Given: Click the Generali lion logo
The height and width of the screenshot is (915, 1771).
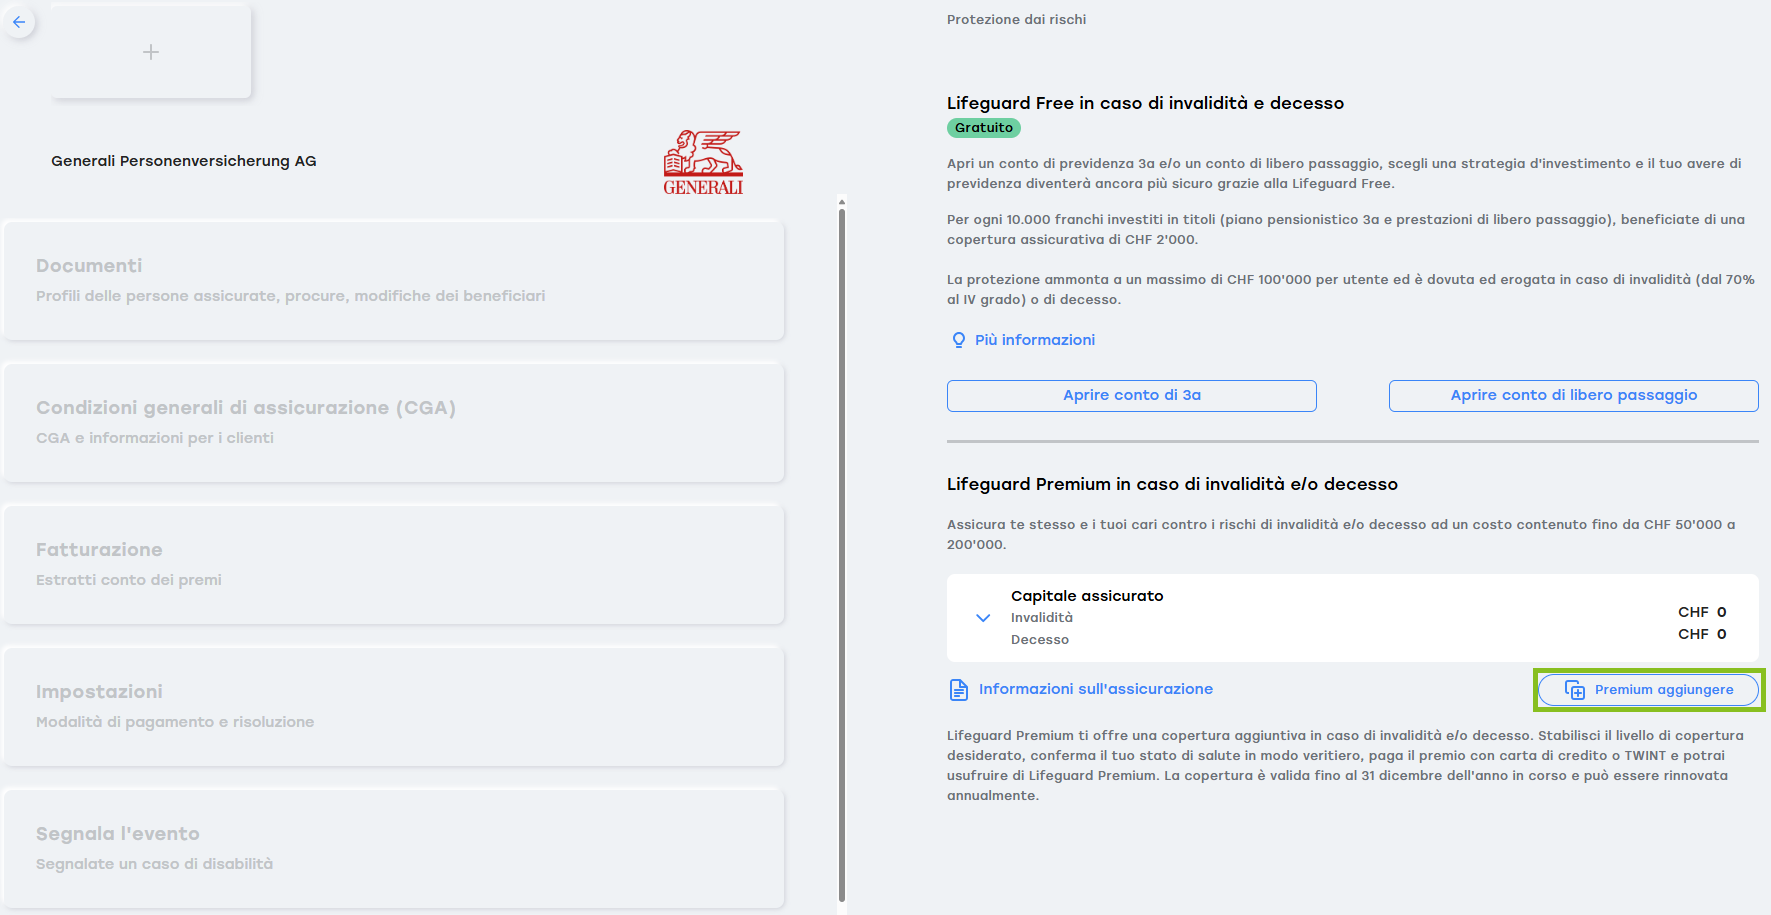Looking at the screenshot, I should (703, 162).
